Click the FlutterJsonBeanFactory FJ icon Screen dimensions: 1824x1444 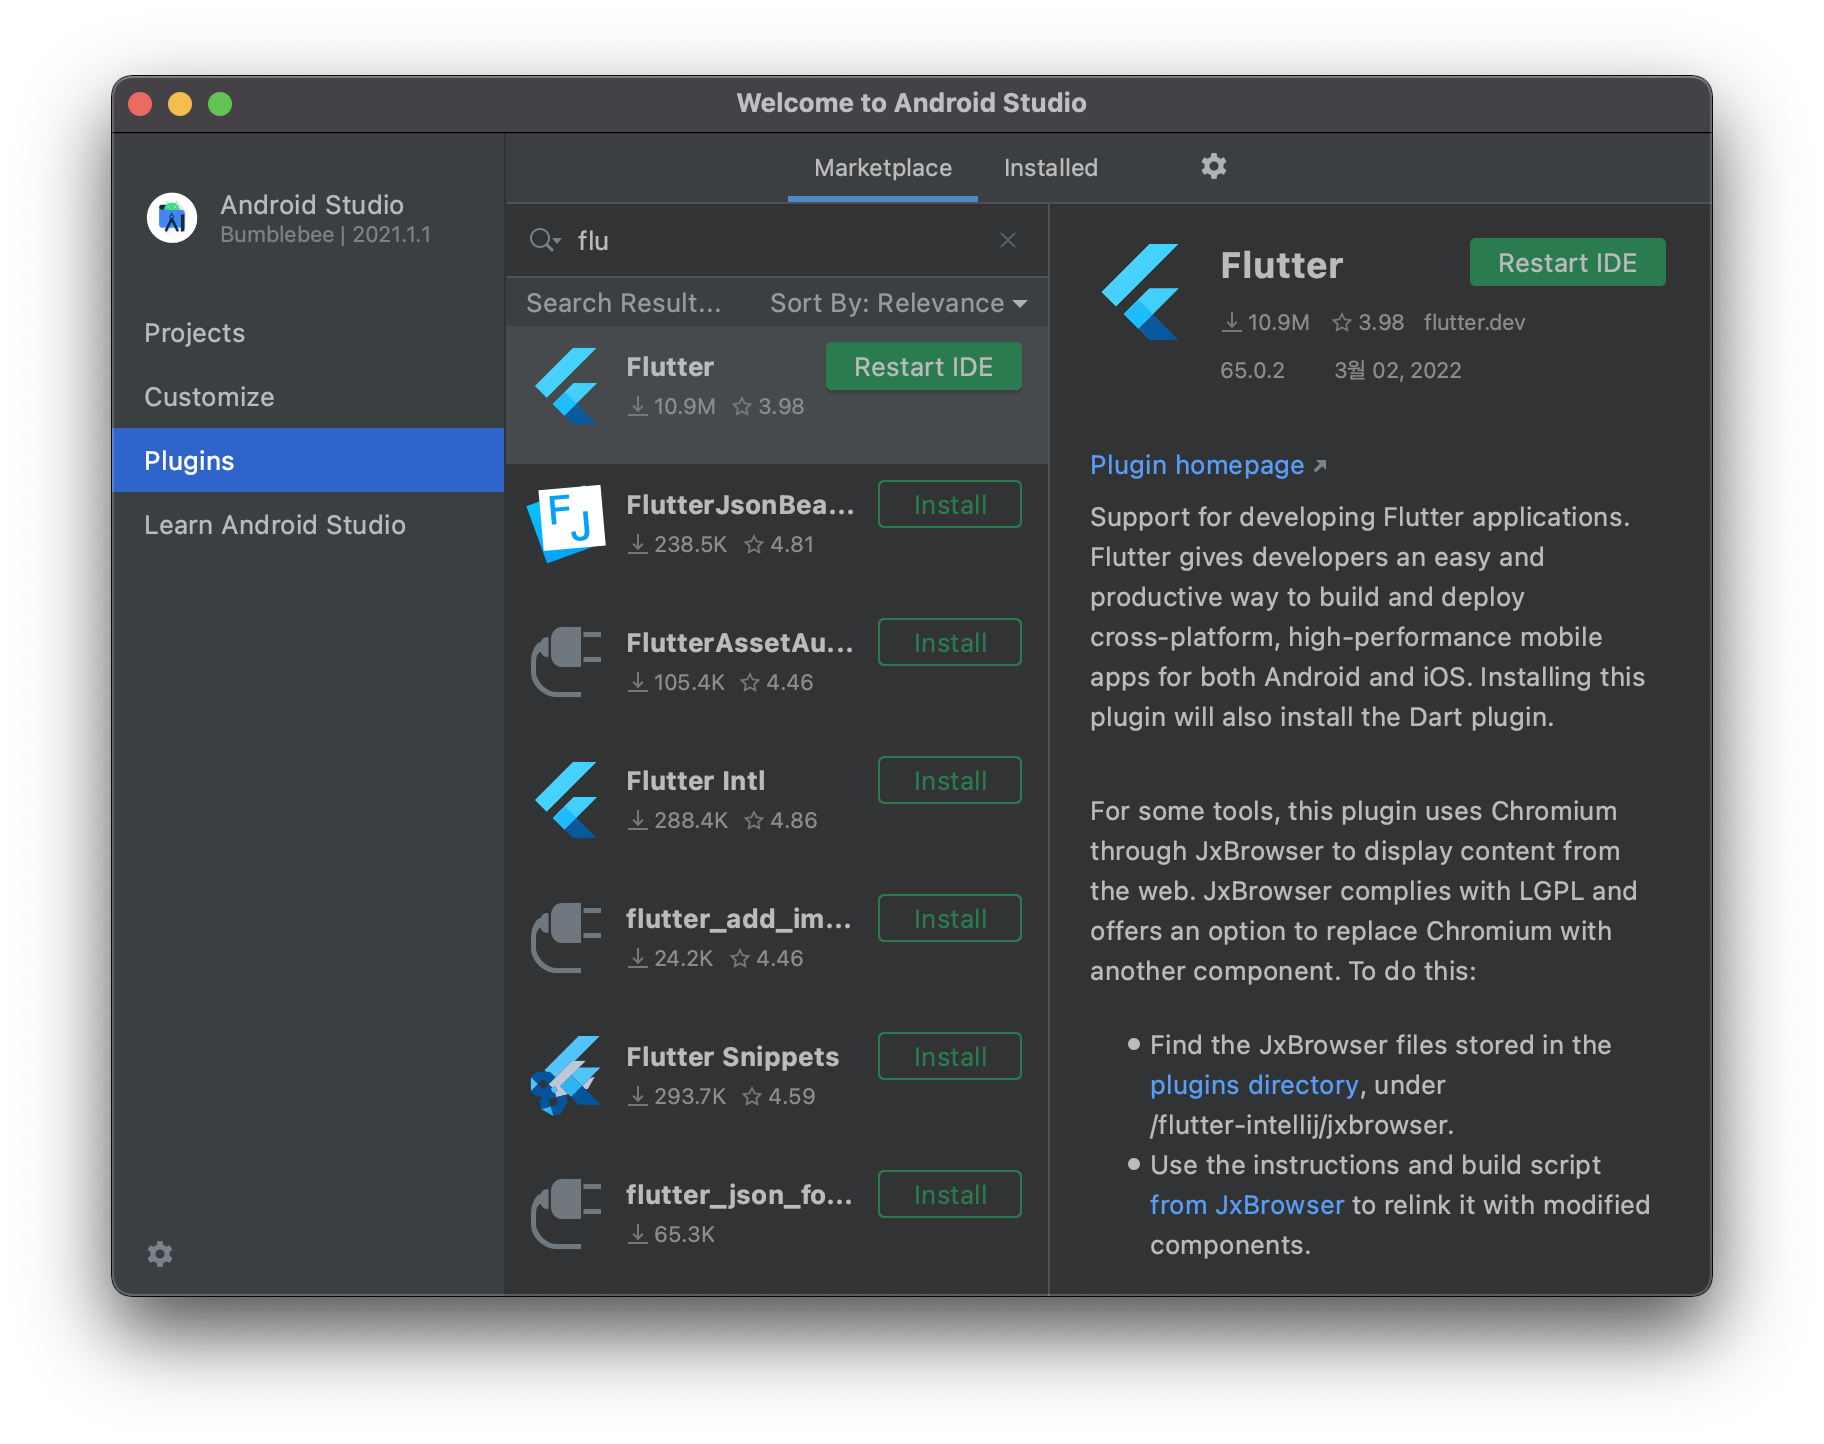point(567,523)
